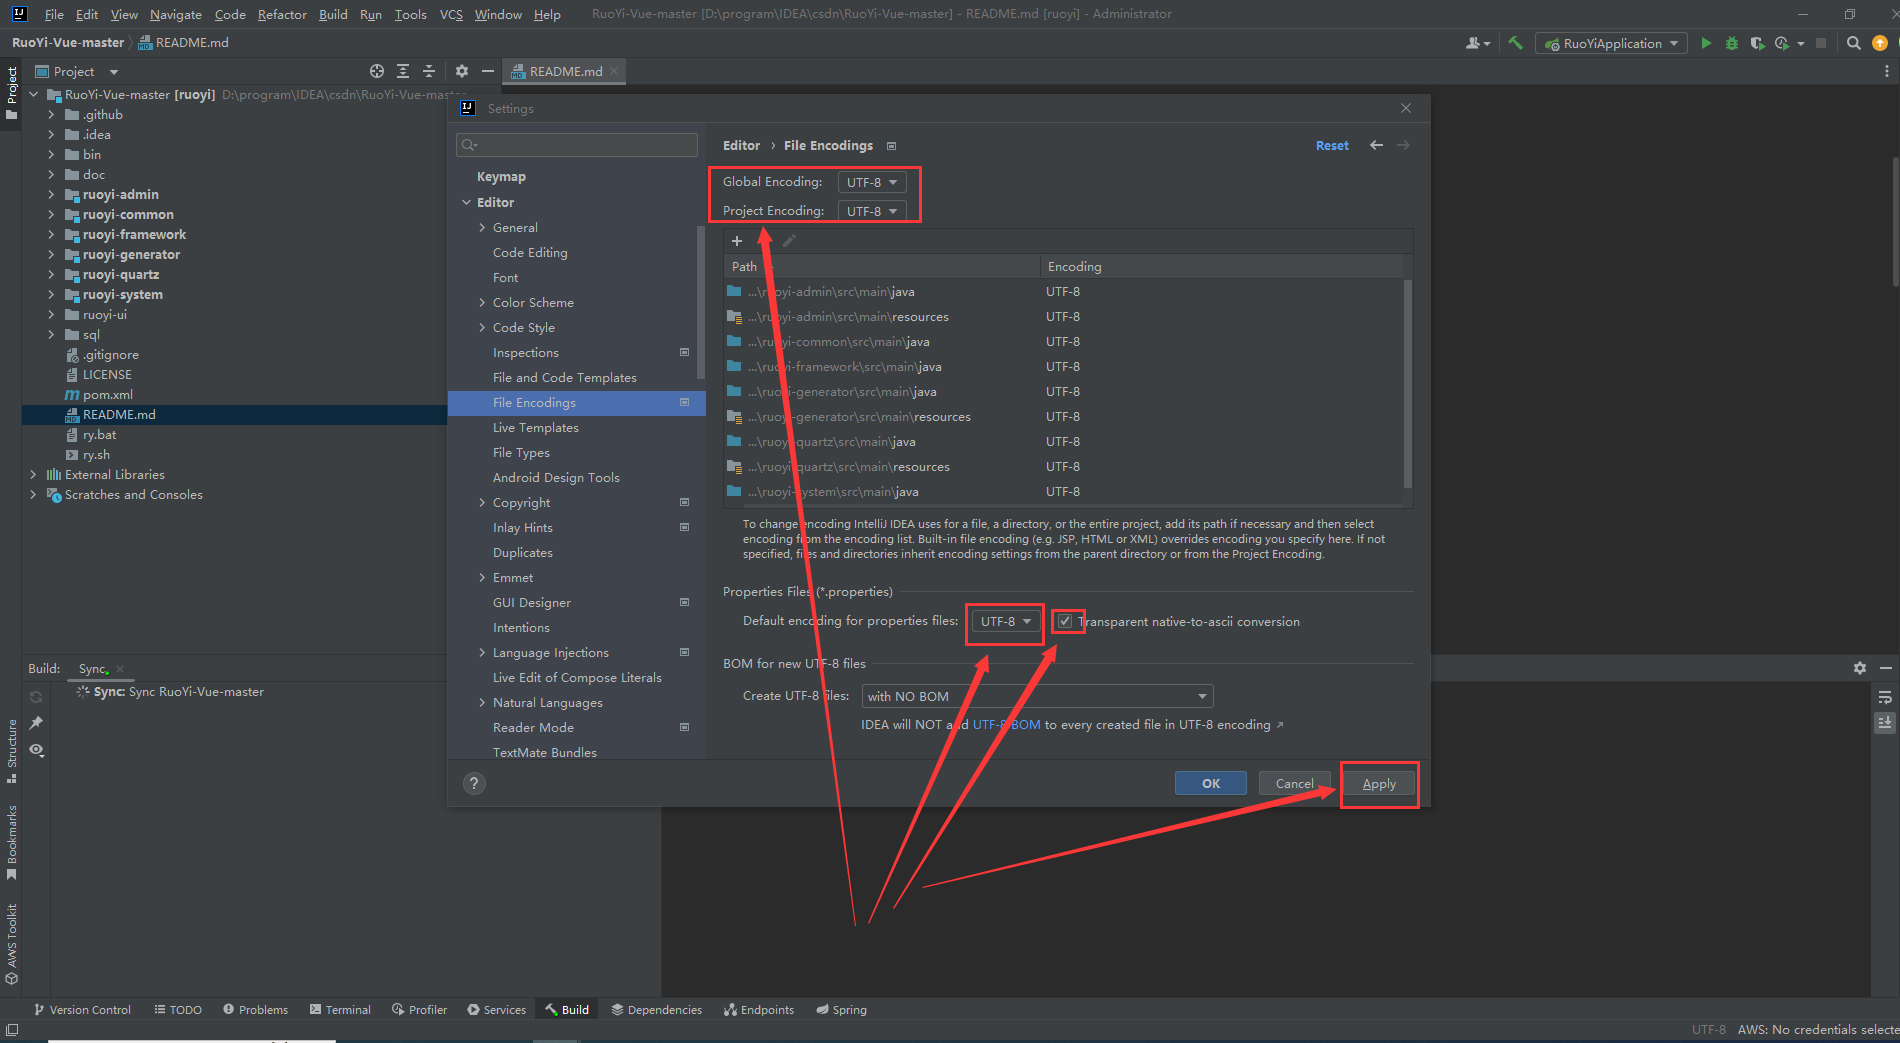Screen dimensions: 1900x1043
Task: Click Select Opened File target icon
Action: [377, 71]
